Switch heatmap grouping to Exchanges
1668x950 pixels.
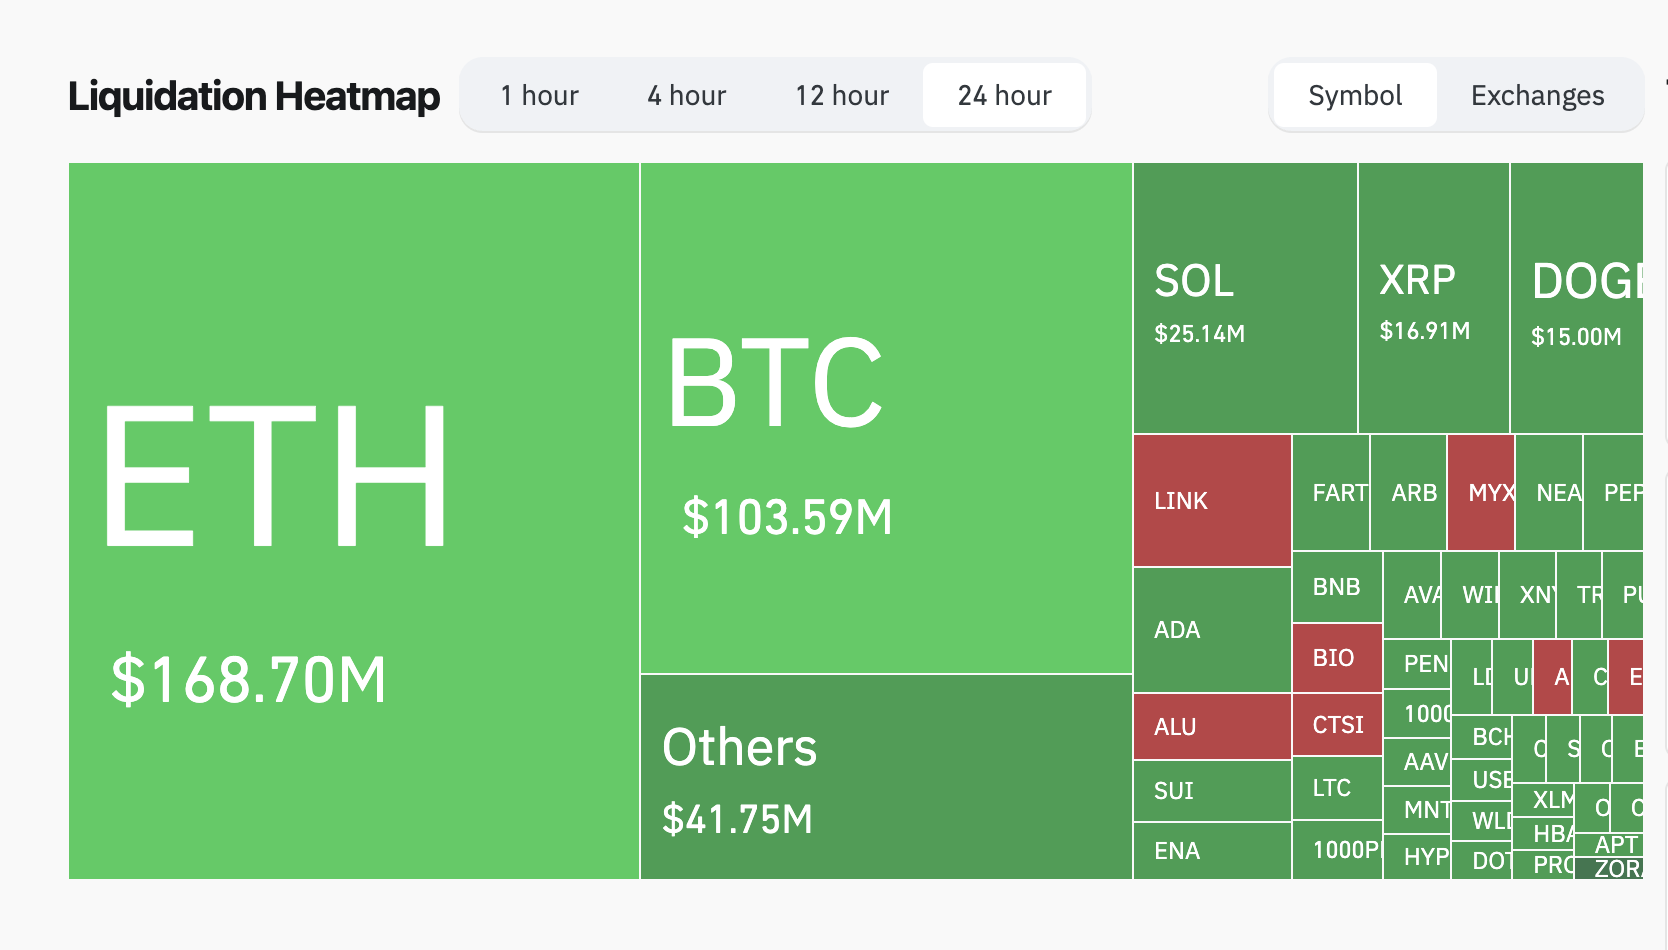tap(1537, 95)
